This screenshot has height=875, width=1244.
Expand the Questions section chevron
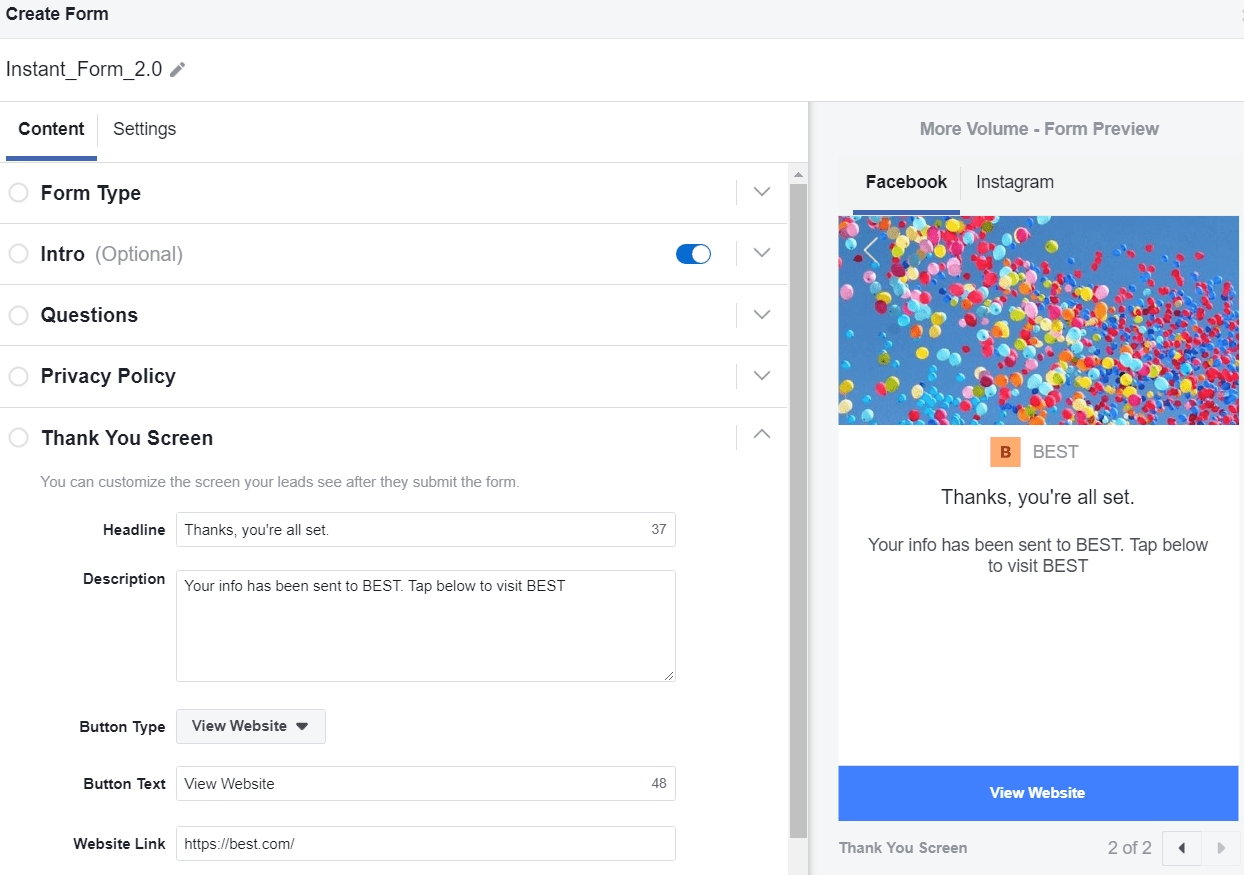click(x=762, y=315)
